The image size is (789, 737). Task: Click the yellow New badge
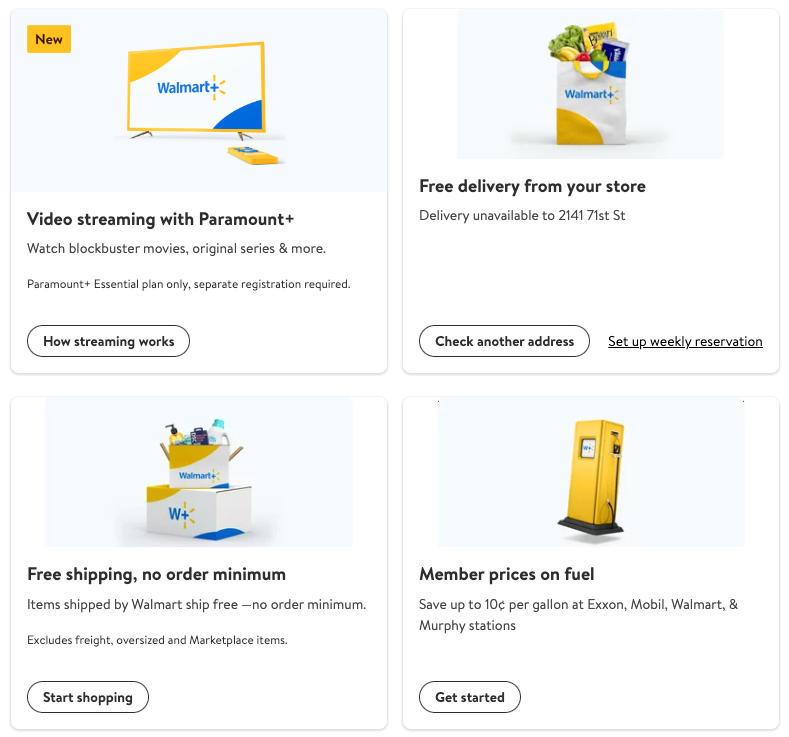pyautogui.click(x=49, y=40)
